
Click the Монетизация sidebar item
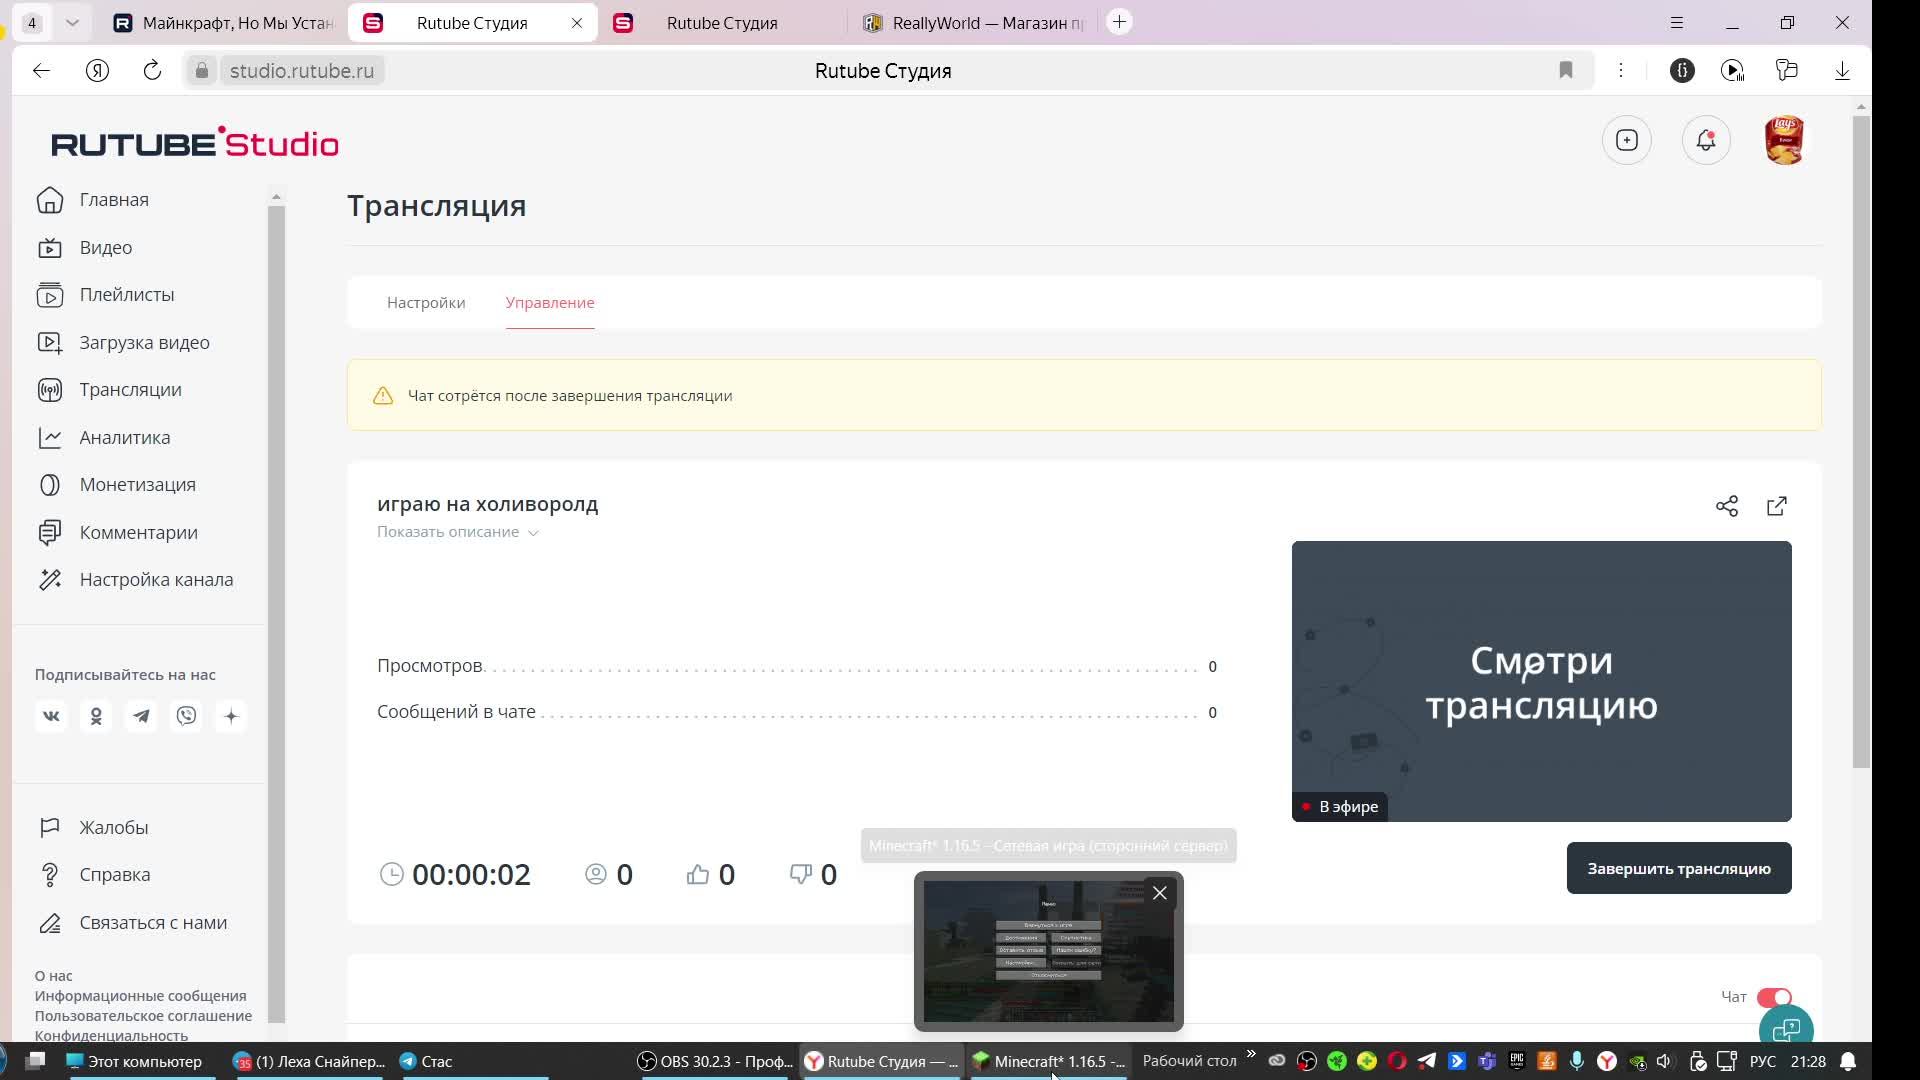(137, 485)
